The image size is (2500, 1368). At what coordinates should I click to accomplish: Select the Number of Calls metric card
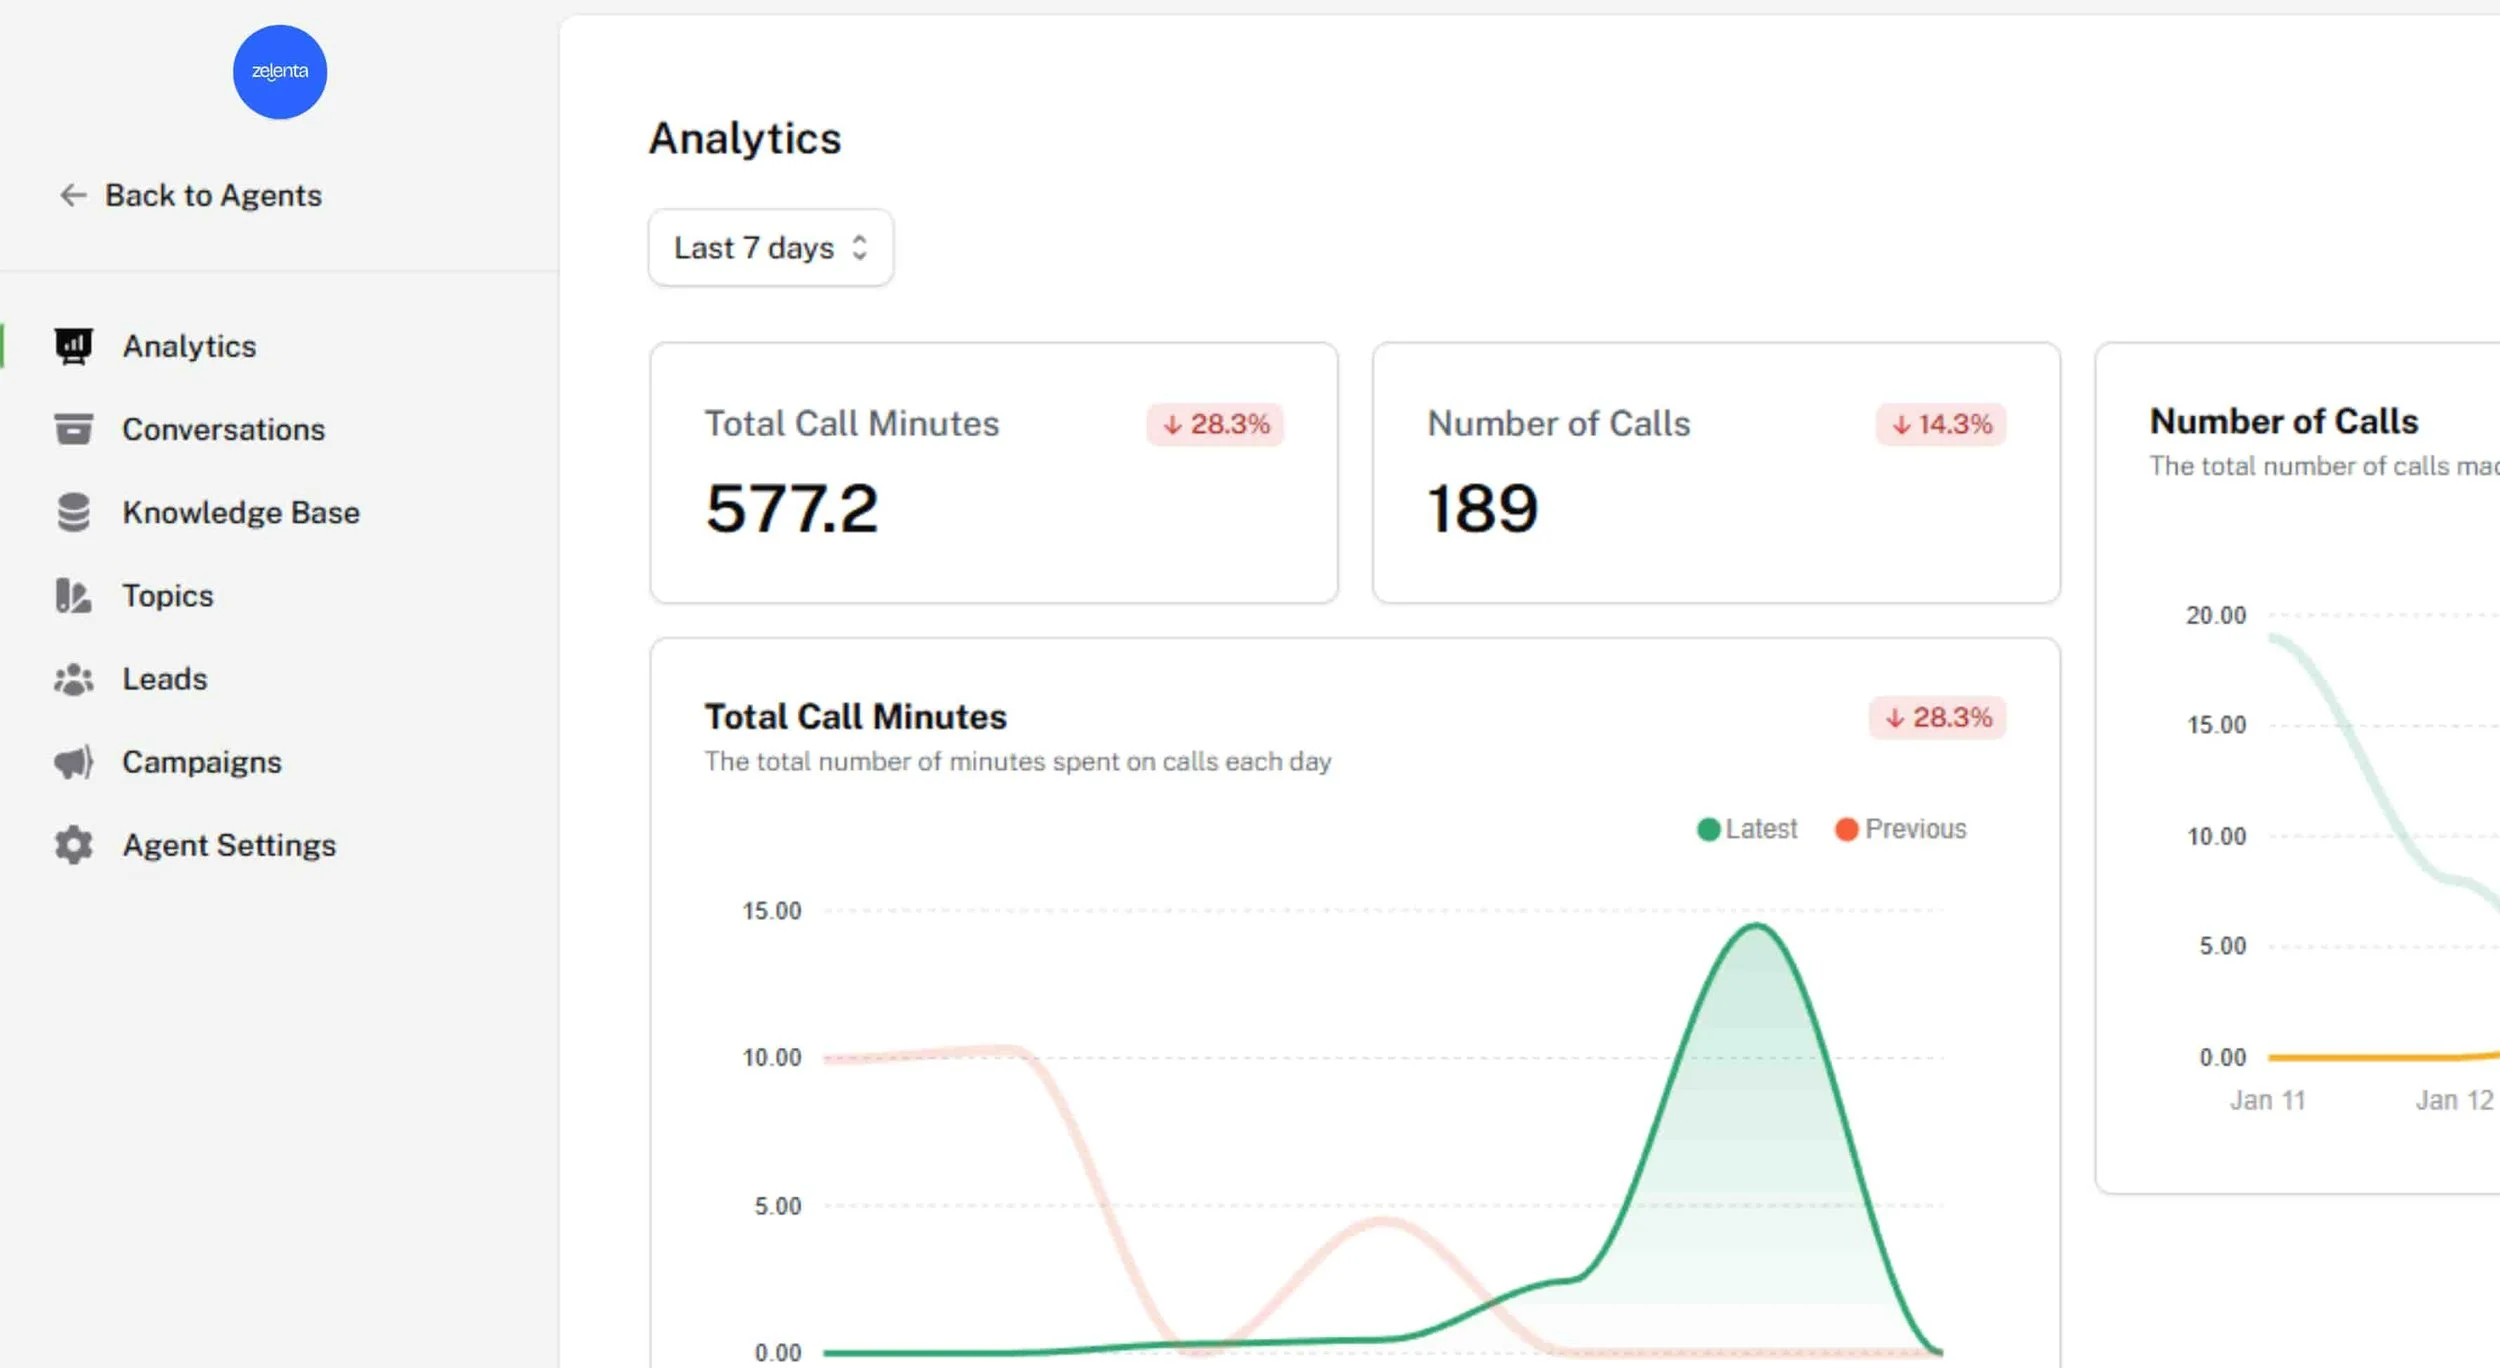point(1716,472)
